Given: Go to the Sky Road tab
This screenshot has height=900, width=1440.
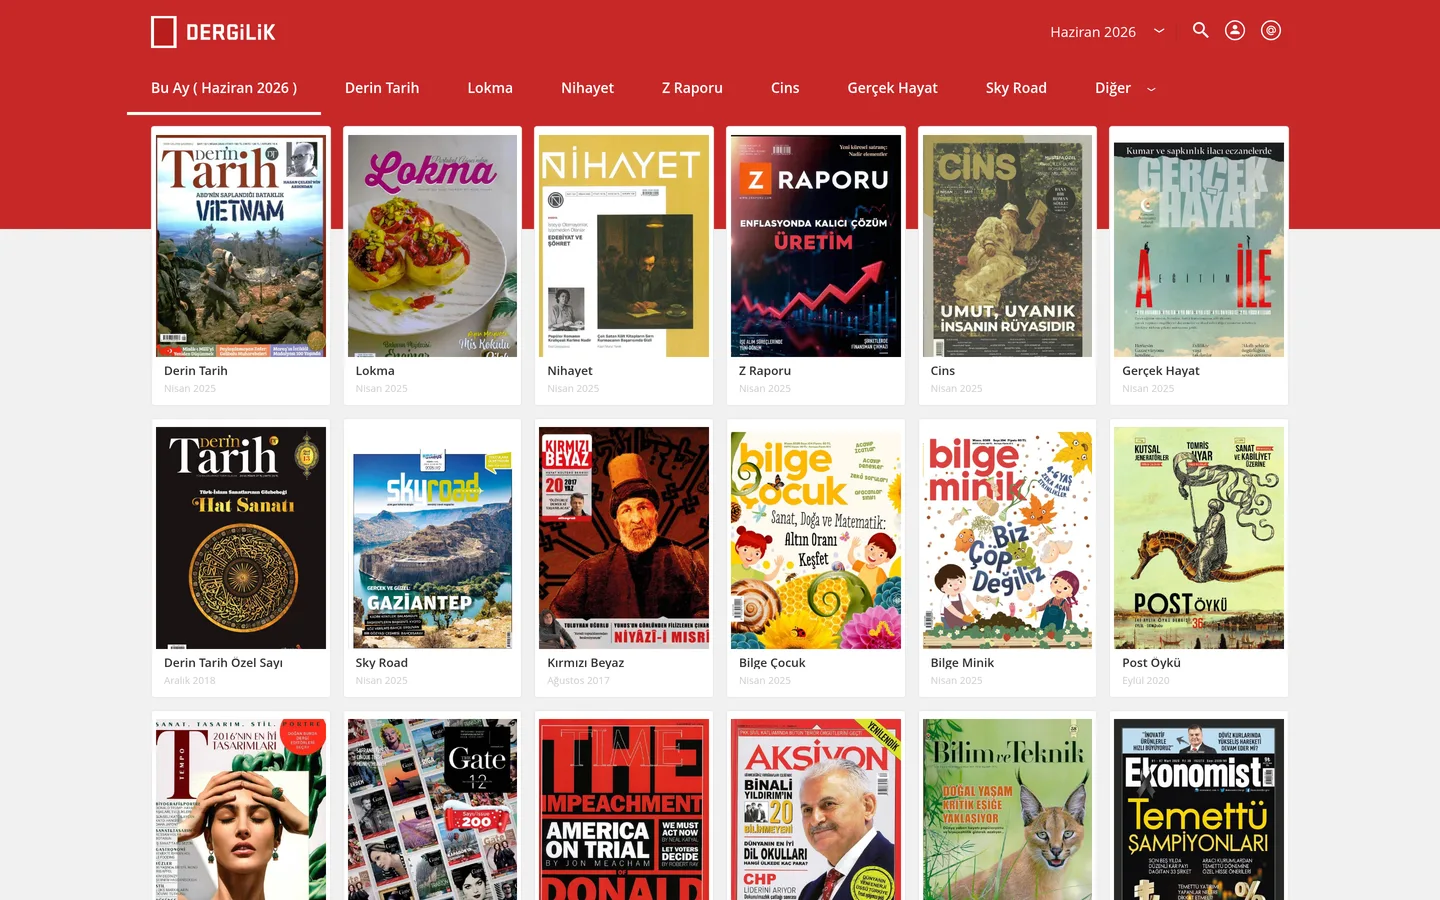Looking at the screenshot, I should coord(1016,88).
